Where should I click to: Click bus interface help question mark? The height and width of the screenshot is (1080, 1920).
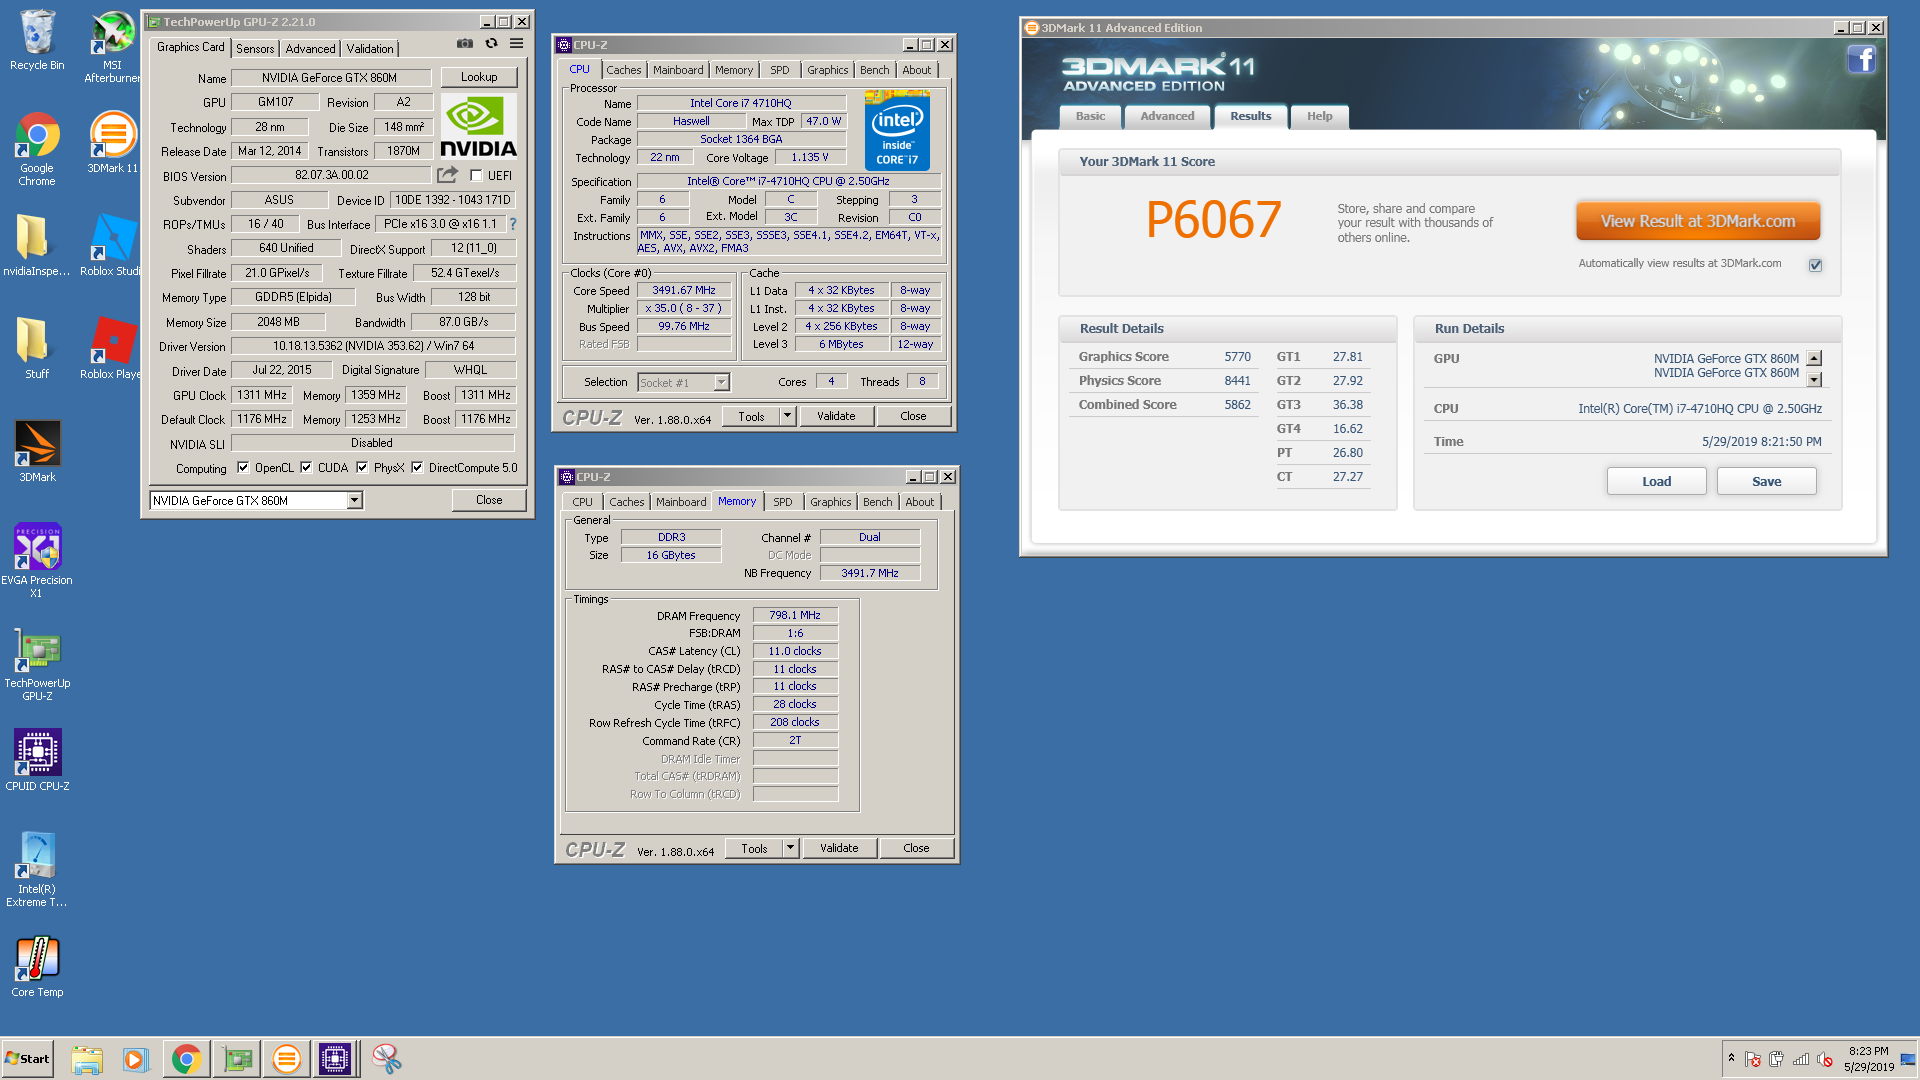(513, 224)
